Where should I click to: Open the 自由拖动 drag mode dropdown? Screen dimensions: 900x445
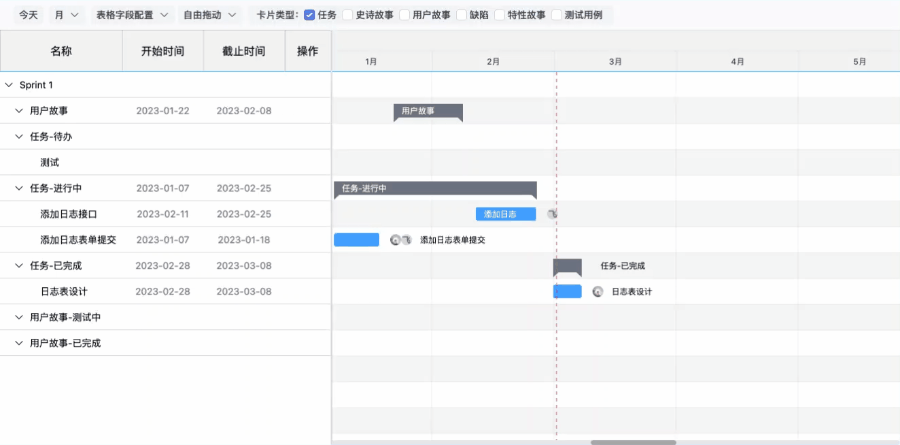[210, 15]
